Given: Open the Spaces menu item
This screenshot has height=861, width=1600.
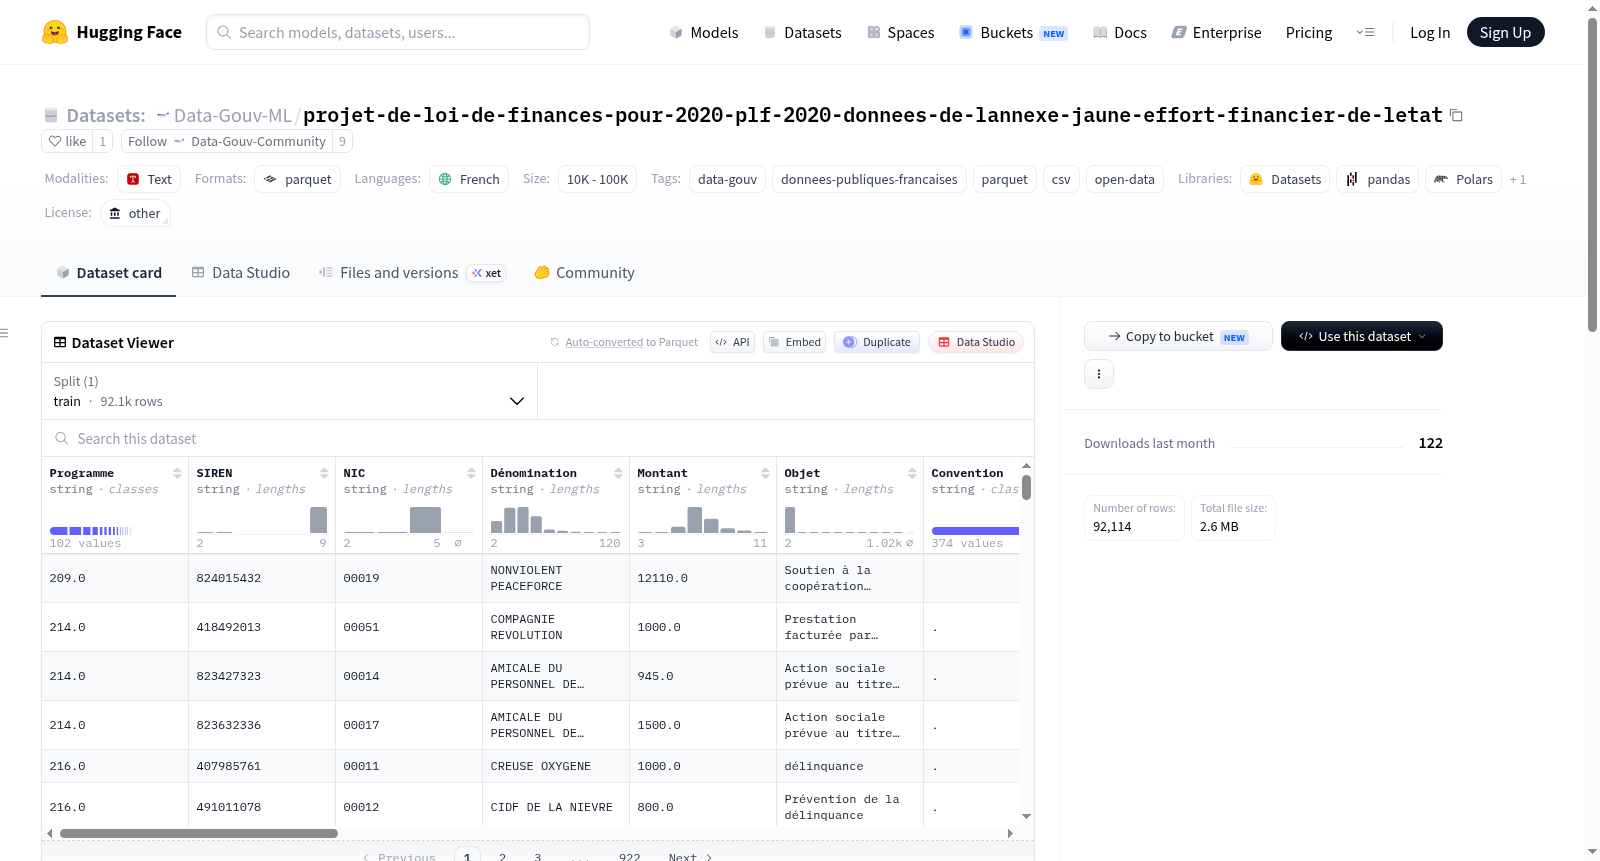Looking at the screenshot, I should point(900,32).
